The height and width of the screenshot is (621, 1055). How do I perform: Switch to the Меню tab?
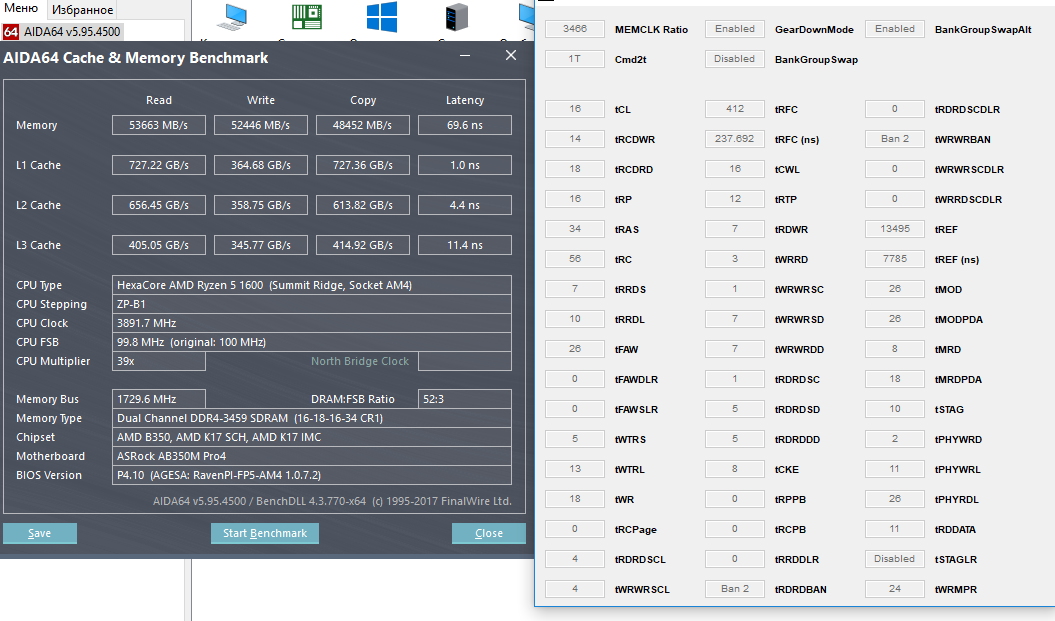pyautogui.click(x=21, y=9)
